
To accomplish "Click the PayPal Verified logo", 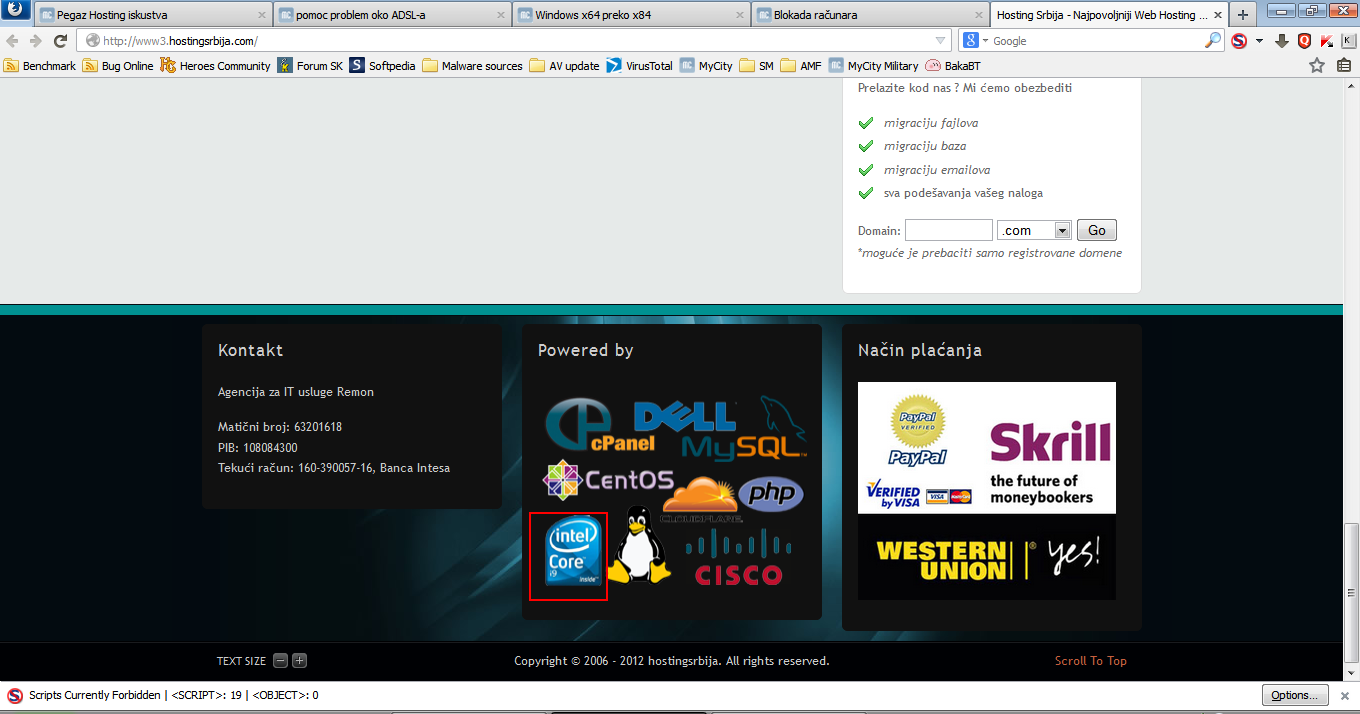I will pos(918,431).
